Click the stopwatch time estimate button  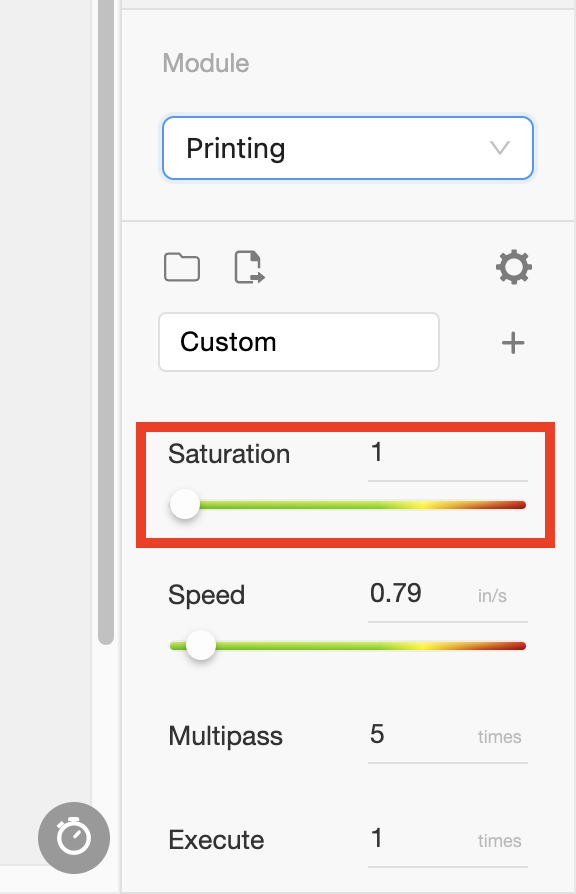click(x=74, y=838)
